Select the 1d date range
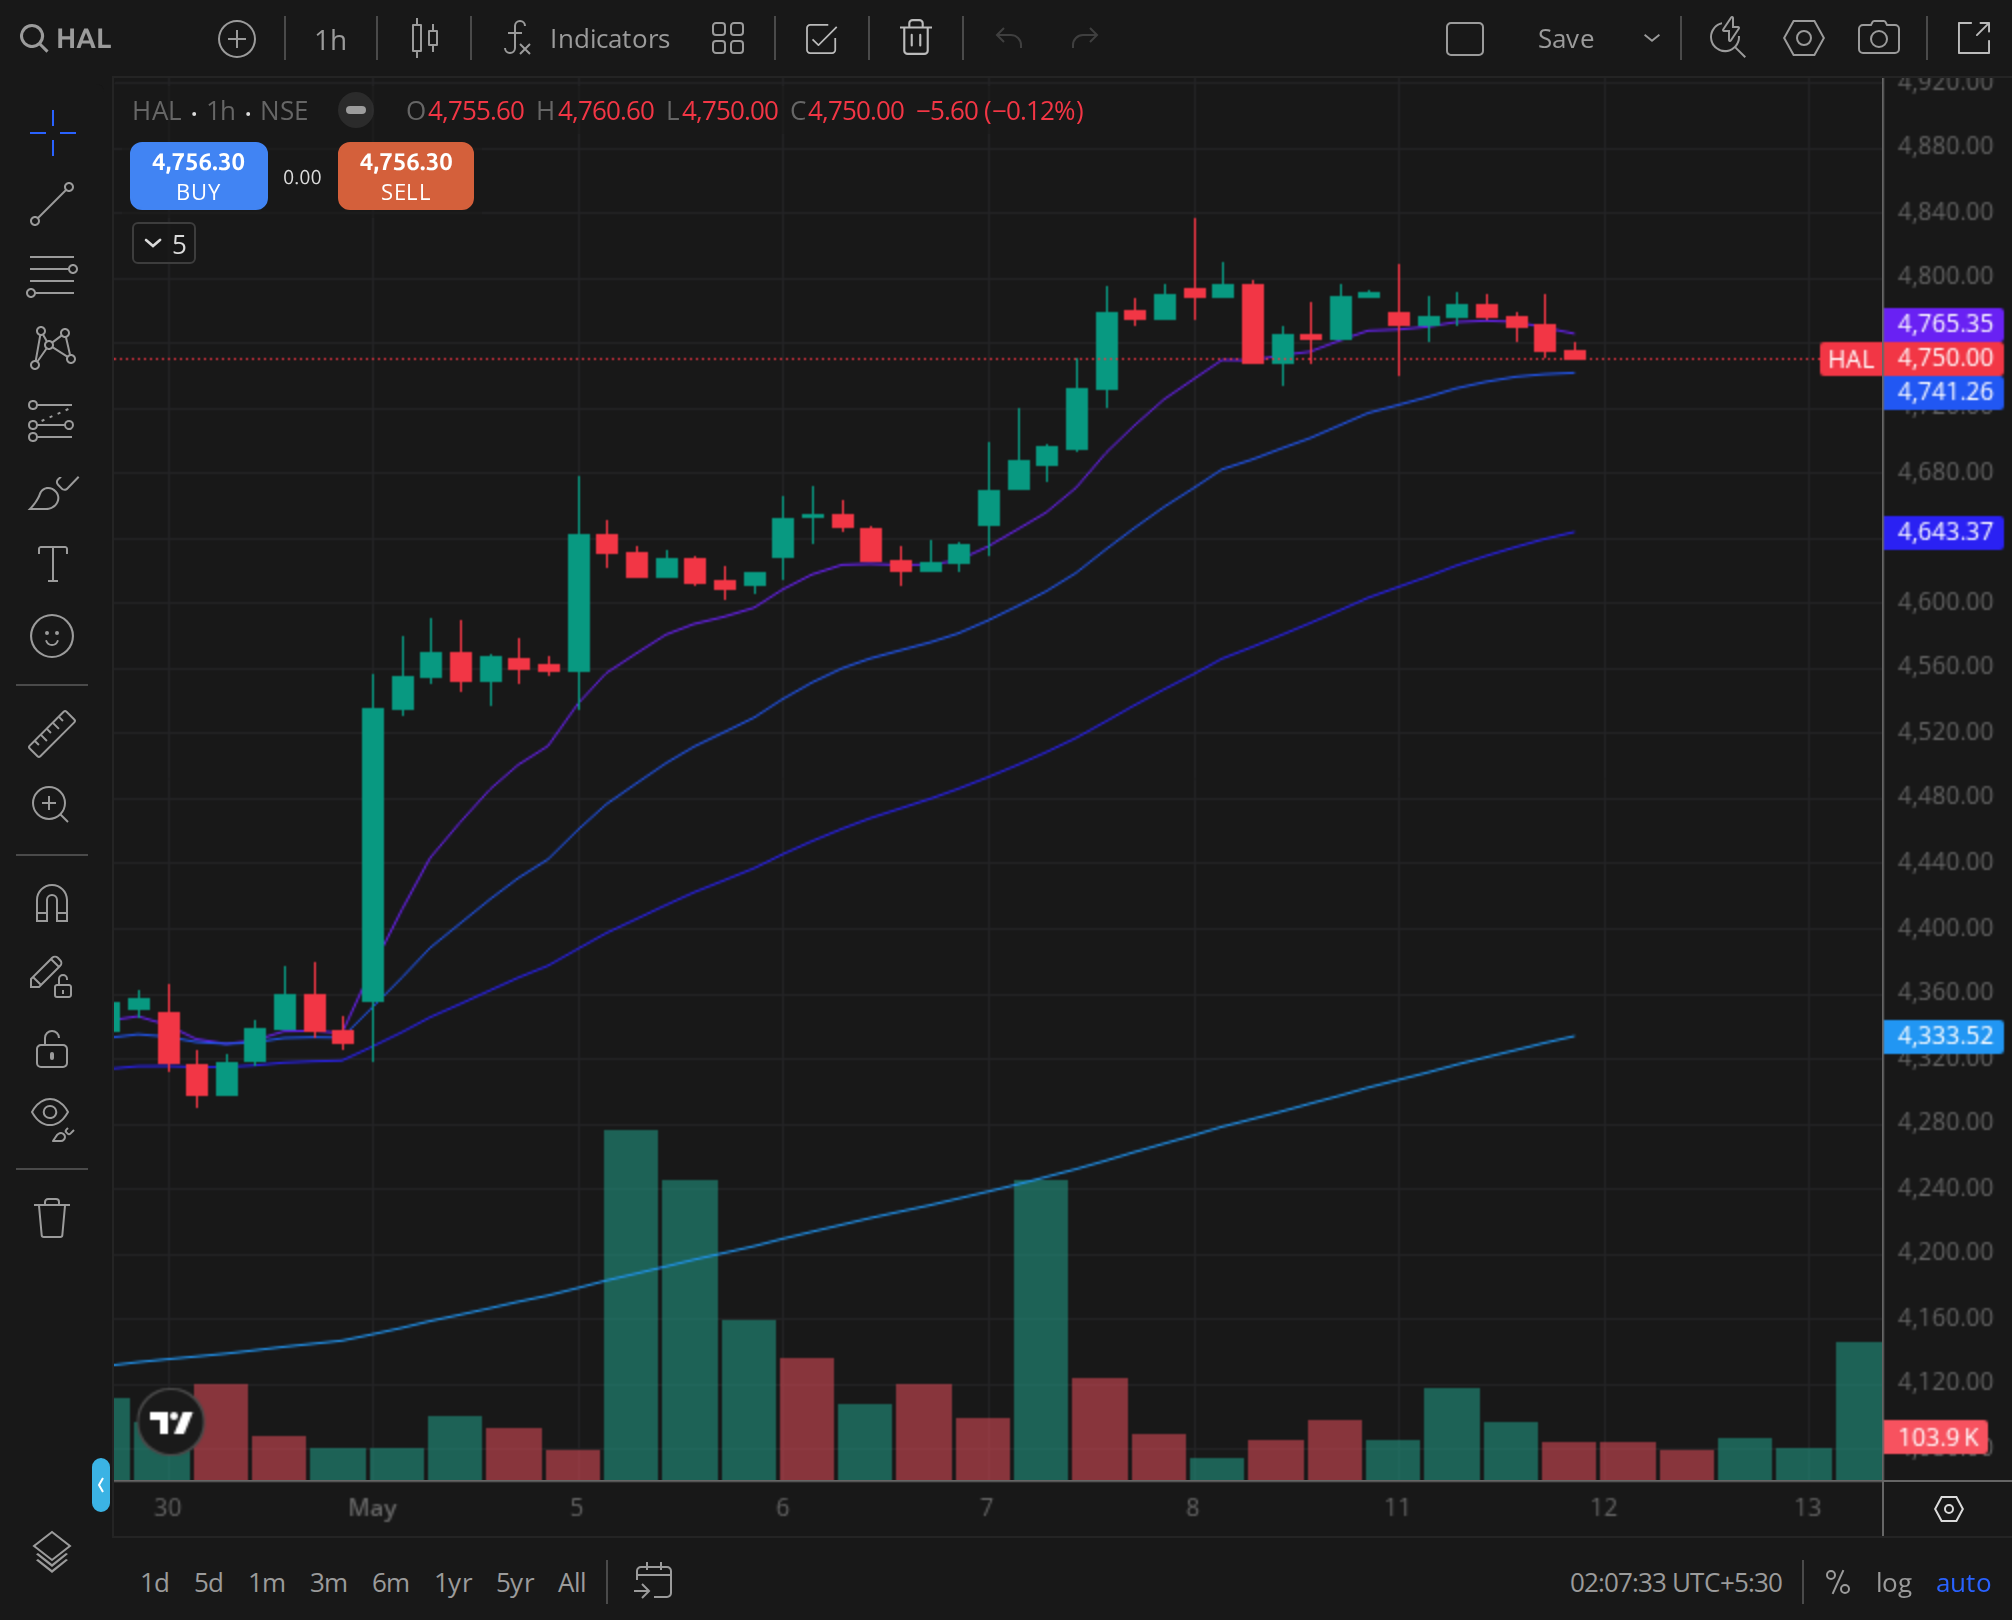 tap(154, 1583)
